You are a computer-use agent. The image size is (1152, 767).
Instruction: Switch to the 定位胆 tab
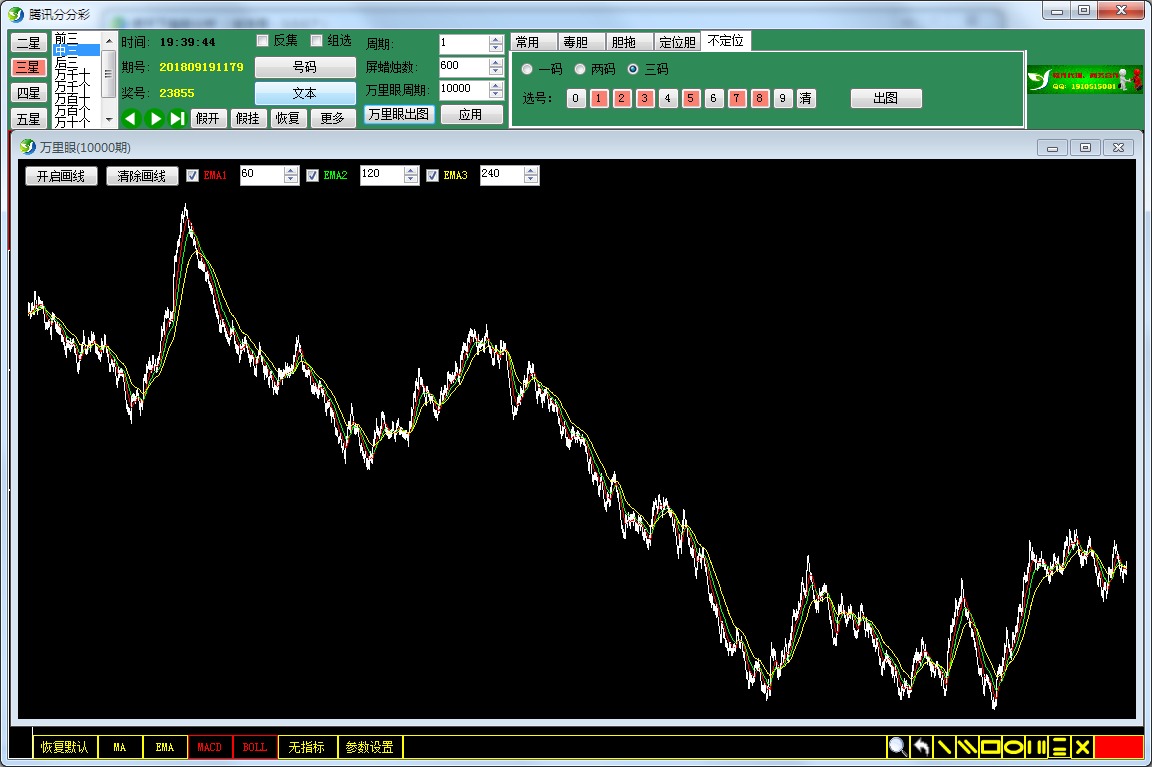677,42
